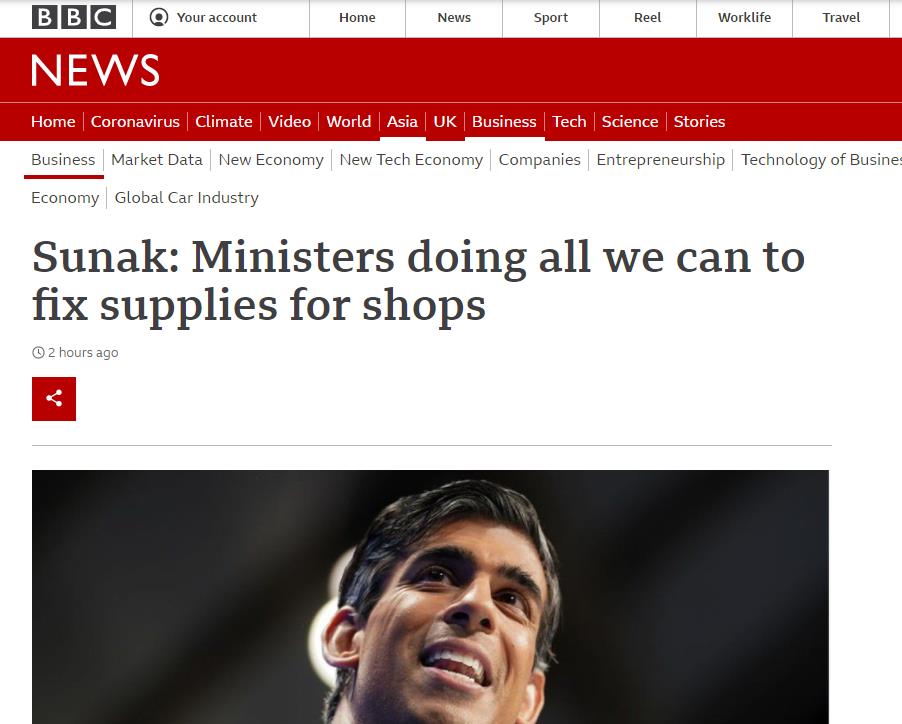This screenshot has height=724, width=902.
Task: Open Your account profile icon
Action: [x=158, y=17]
